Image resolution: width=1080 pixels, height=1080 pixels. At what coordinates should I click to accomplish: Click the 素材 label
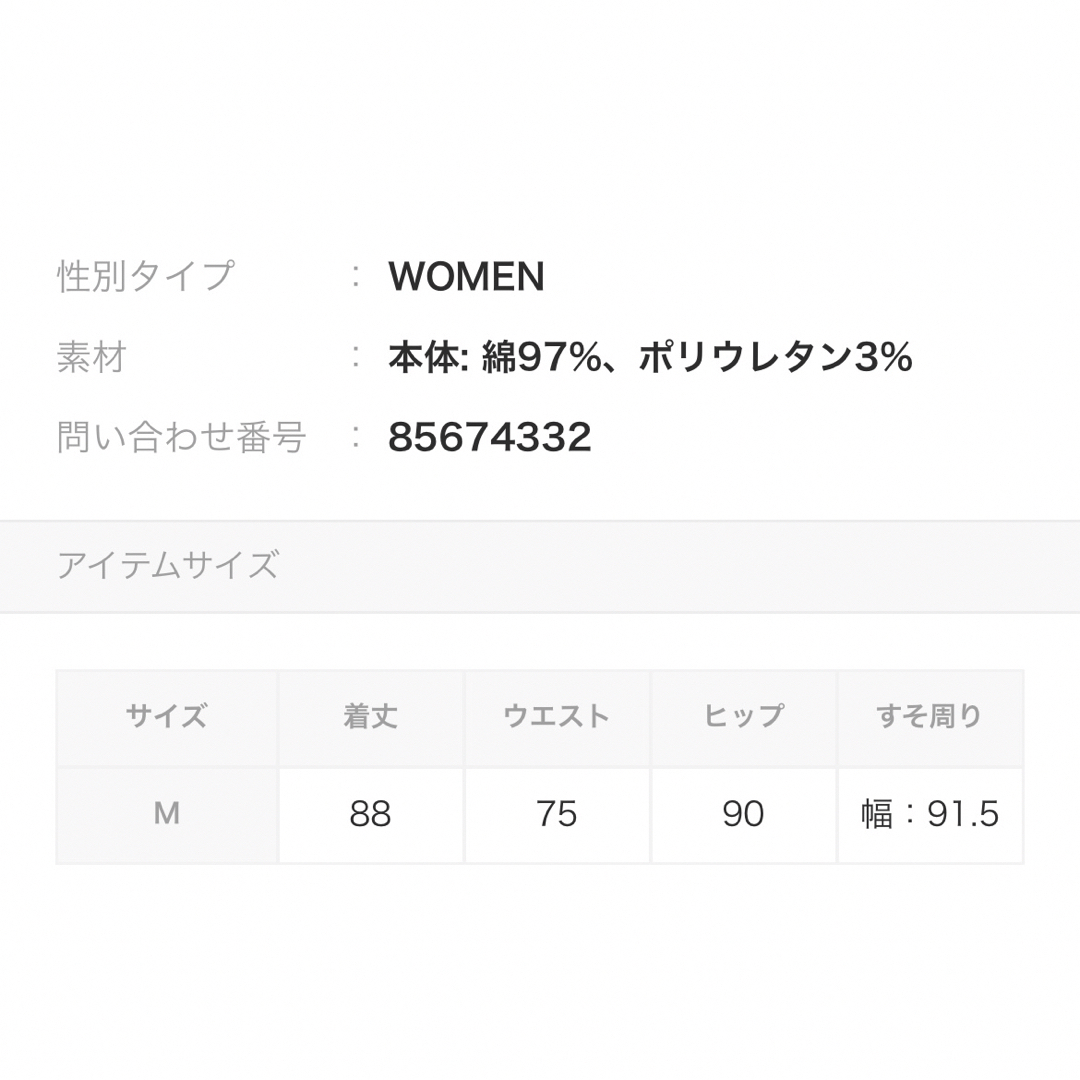92,357
